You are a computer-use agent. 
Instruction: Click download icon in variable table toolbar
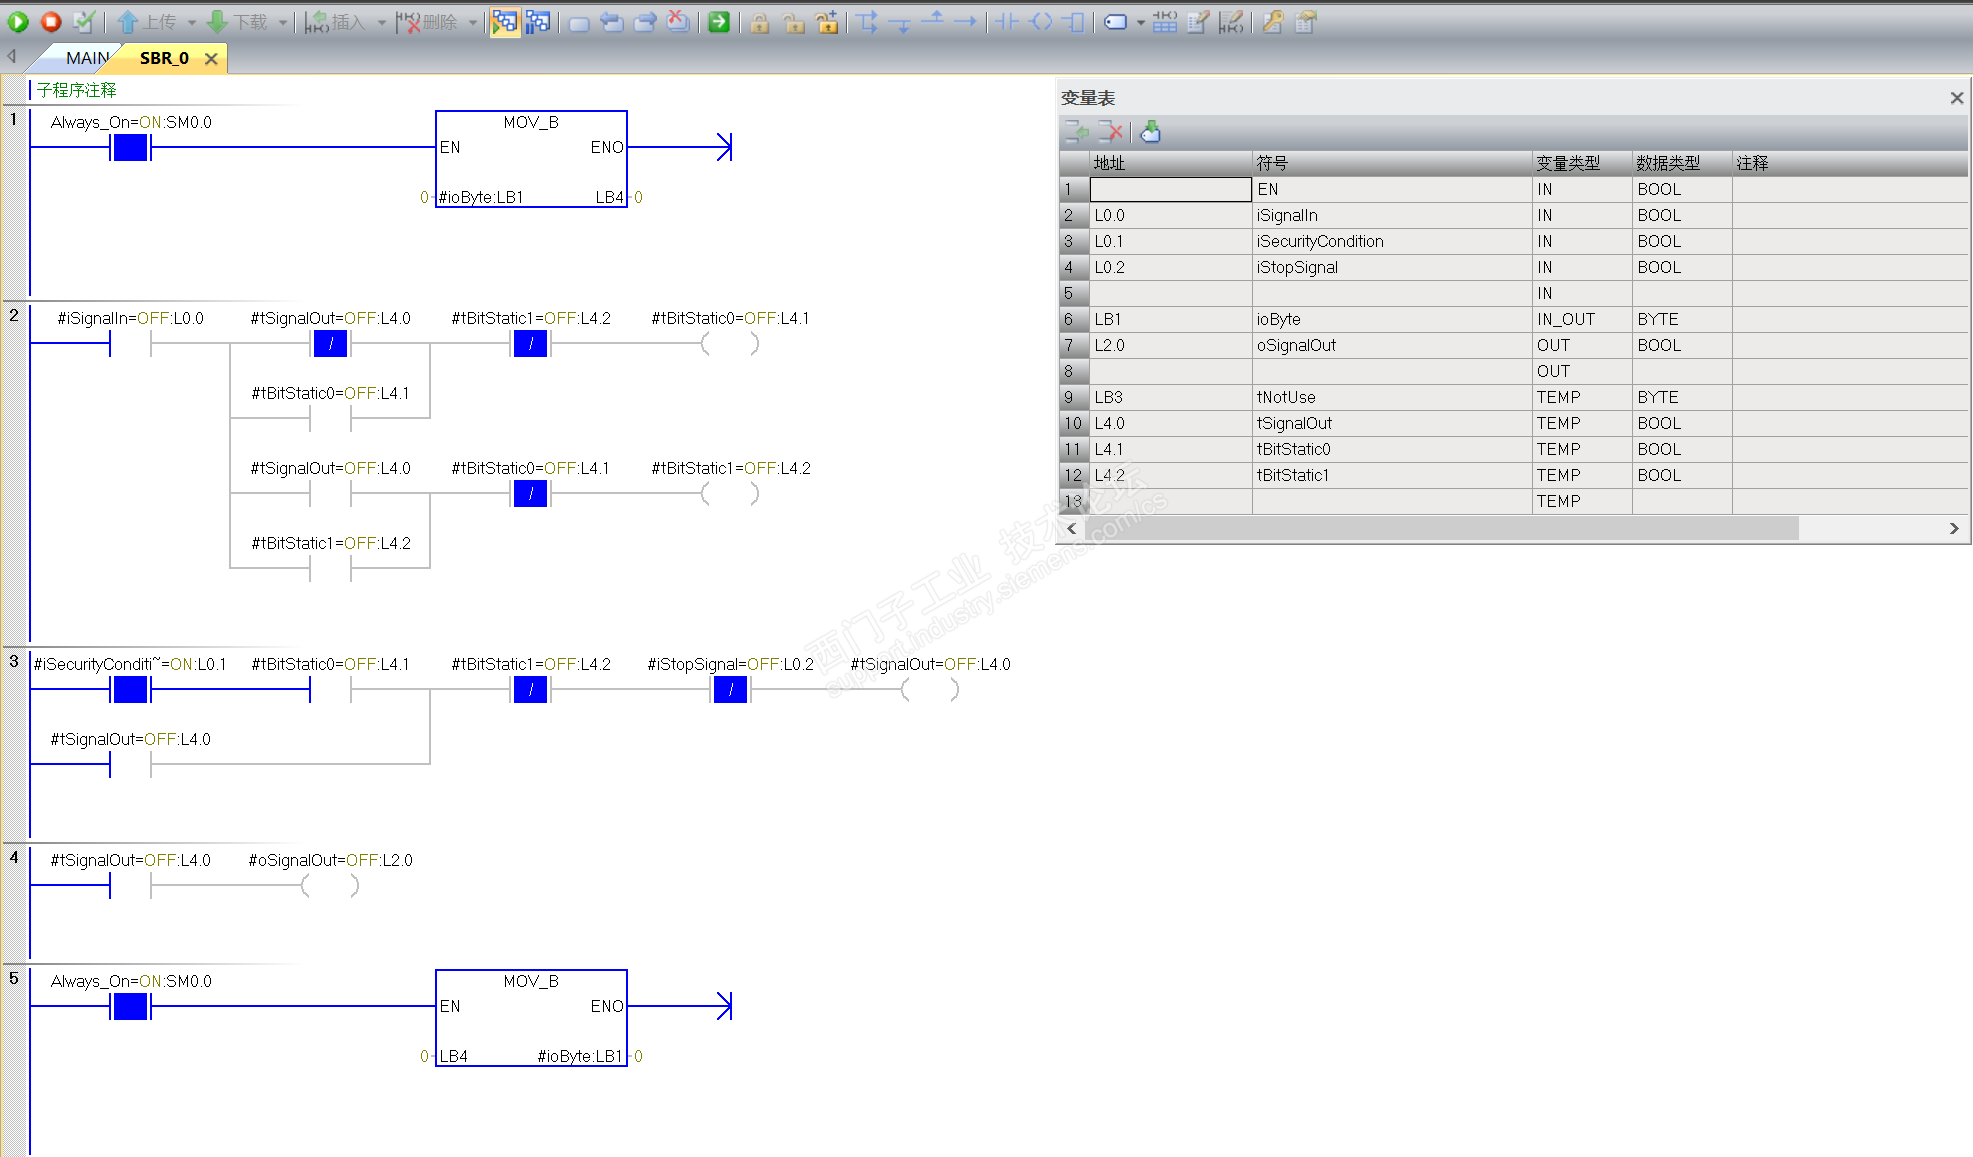[1151, 131]
